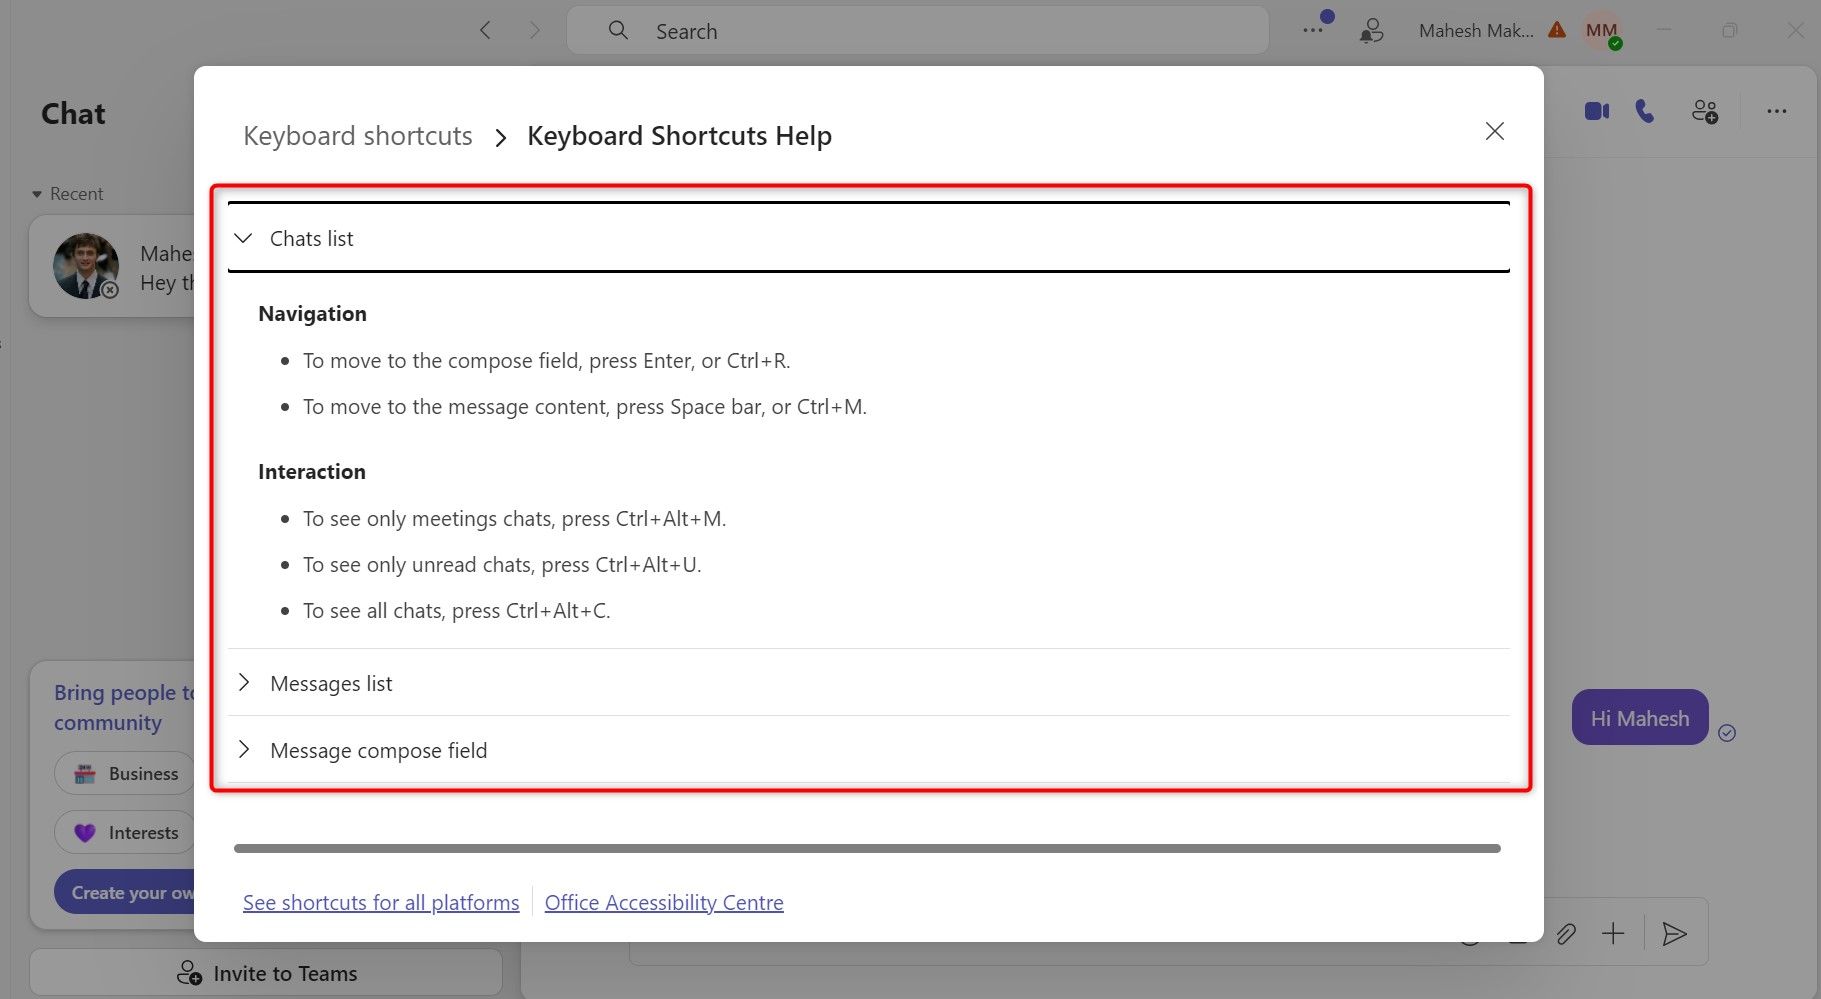Open the chat header ellipsis options
Screen dimensions: 1821x999
tap(1776, 111)
